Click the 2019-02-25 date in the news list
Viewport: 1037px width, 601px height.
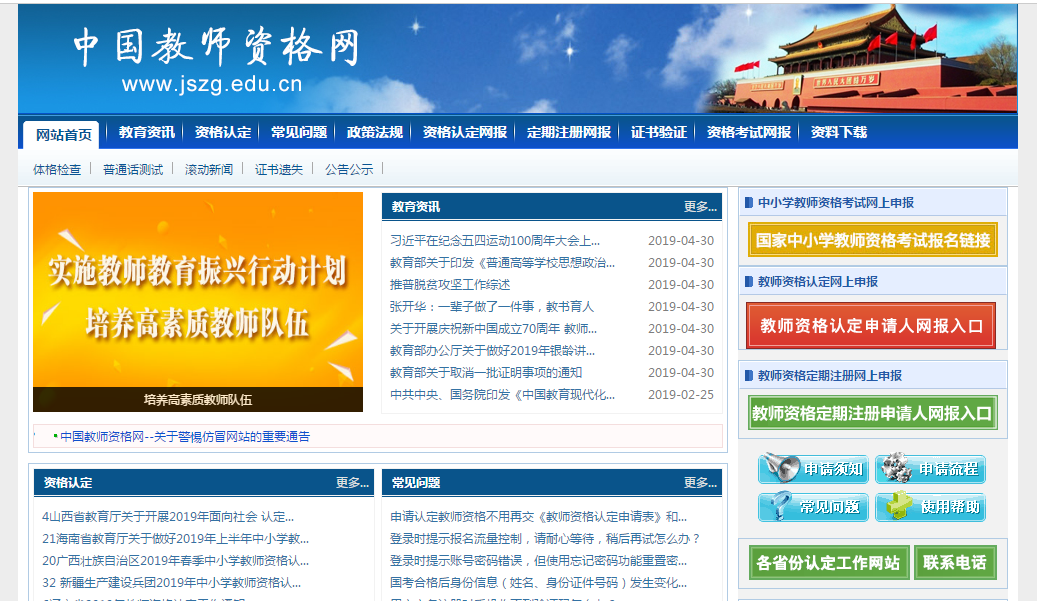click(681, 394)
